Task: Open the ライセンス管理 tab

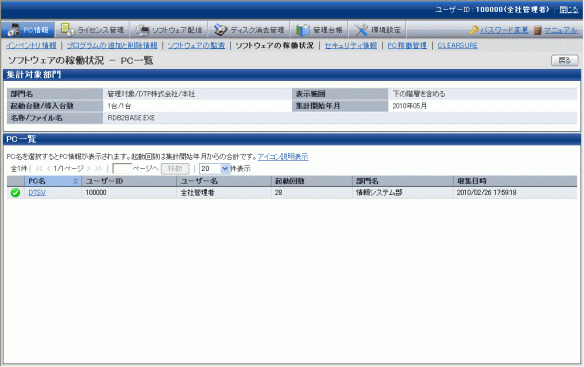Action: [92, 29]
